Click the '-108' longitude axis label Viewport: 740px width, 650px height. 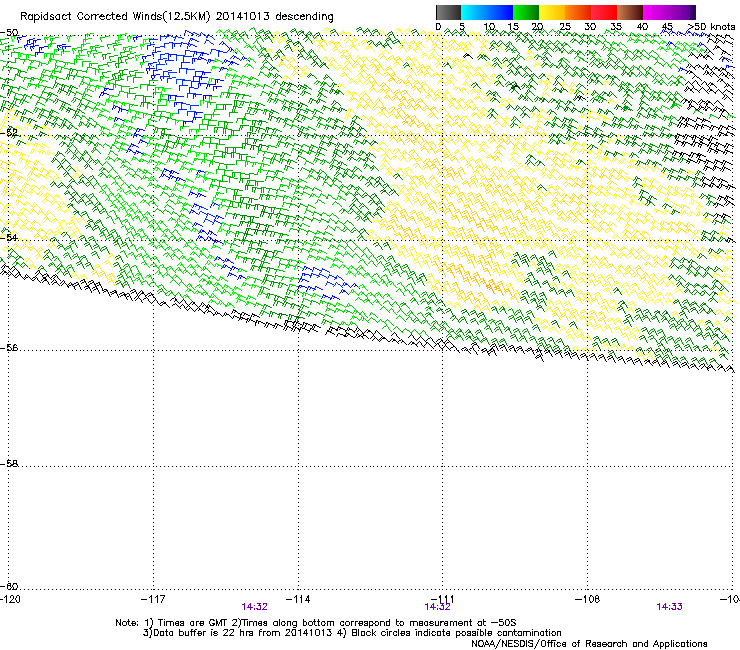click(588, 599)
